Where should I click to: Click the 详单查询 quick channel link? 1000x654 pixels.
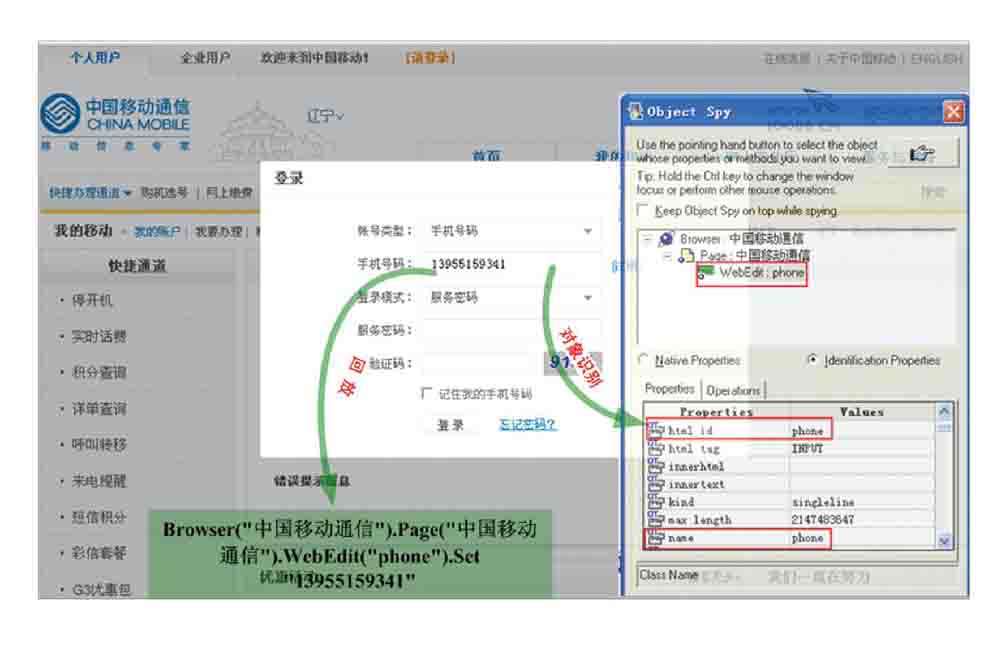point(99,408)
